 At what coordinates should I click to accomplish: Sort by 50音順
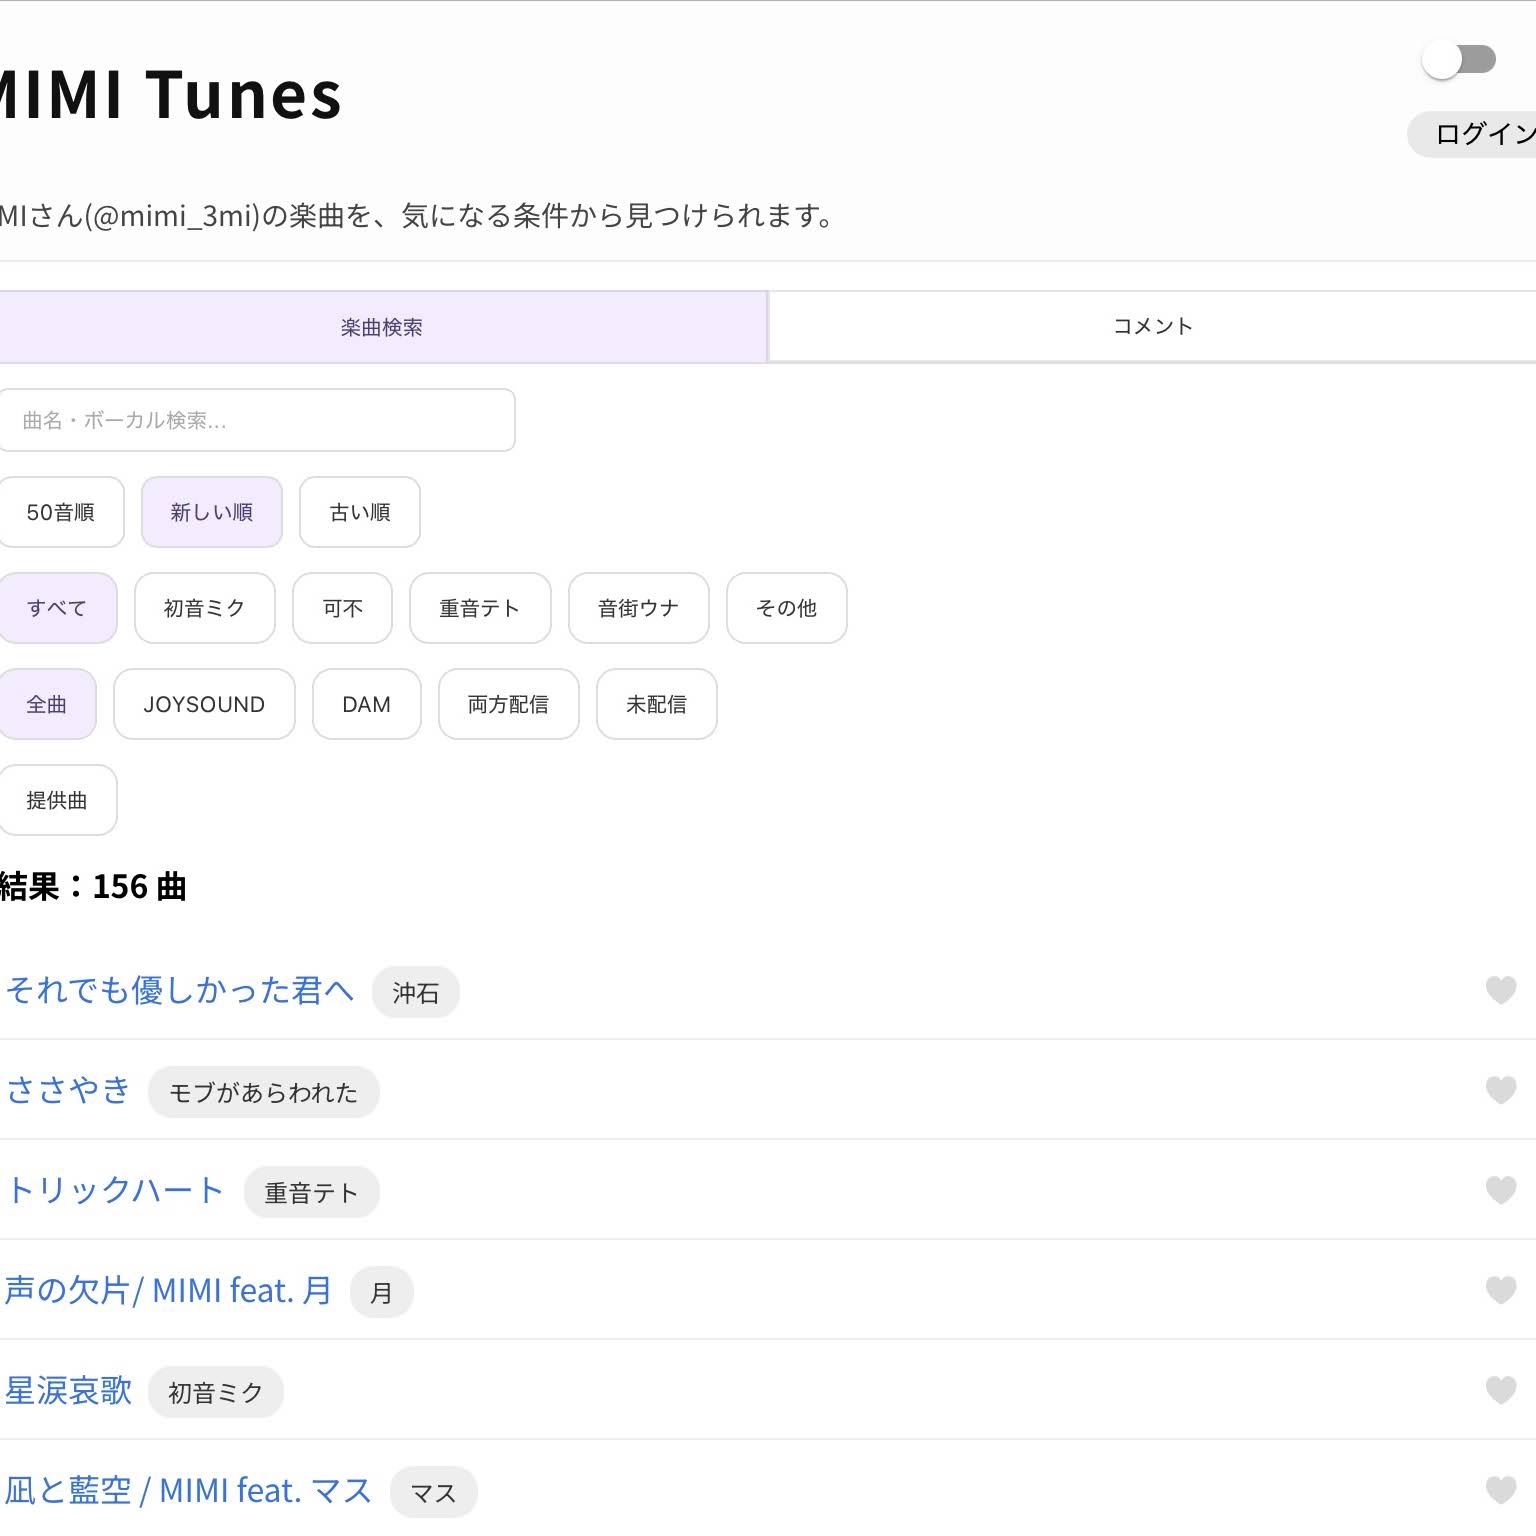[x=60, y=512]
